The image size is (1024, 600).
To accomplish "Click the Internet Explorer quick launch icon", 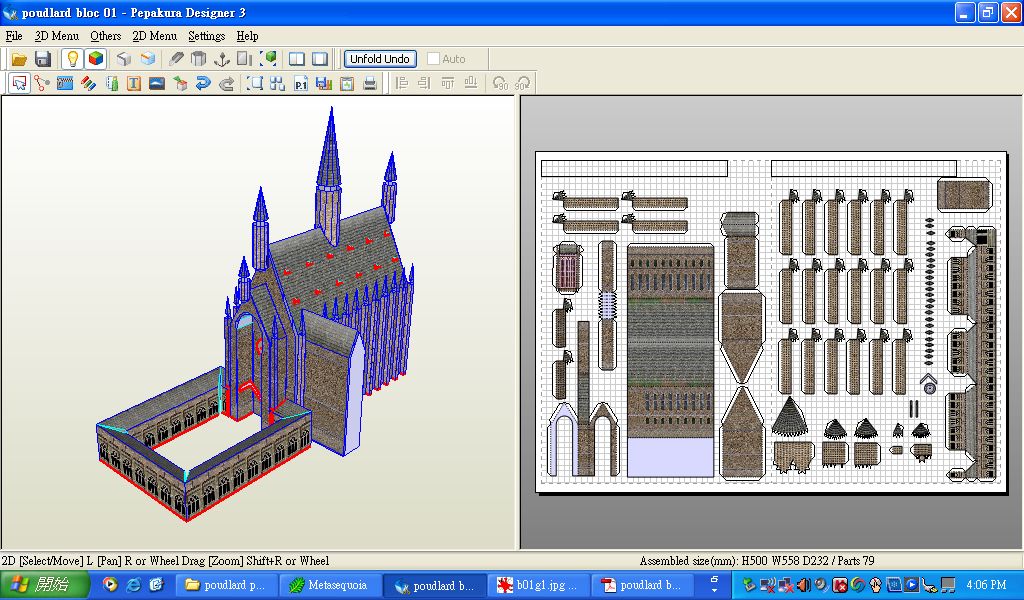I will pyautogui.click(x=133, y=585).
